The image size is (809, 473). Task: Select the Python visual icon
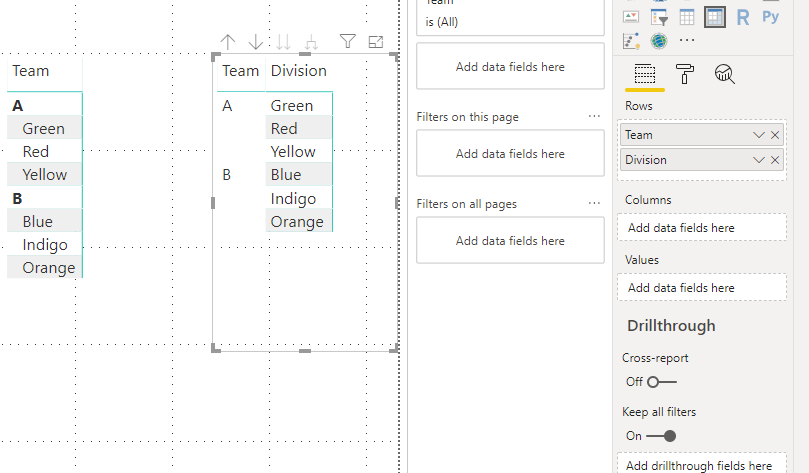[770, 17]
